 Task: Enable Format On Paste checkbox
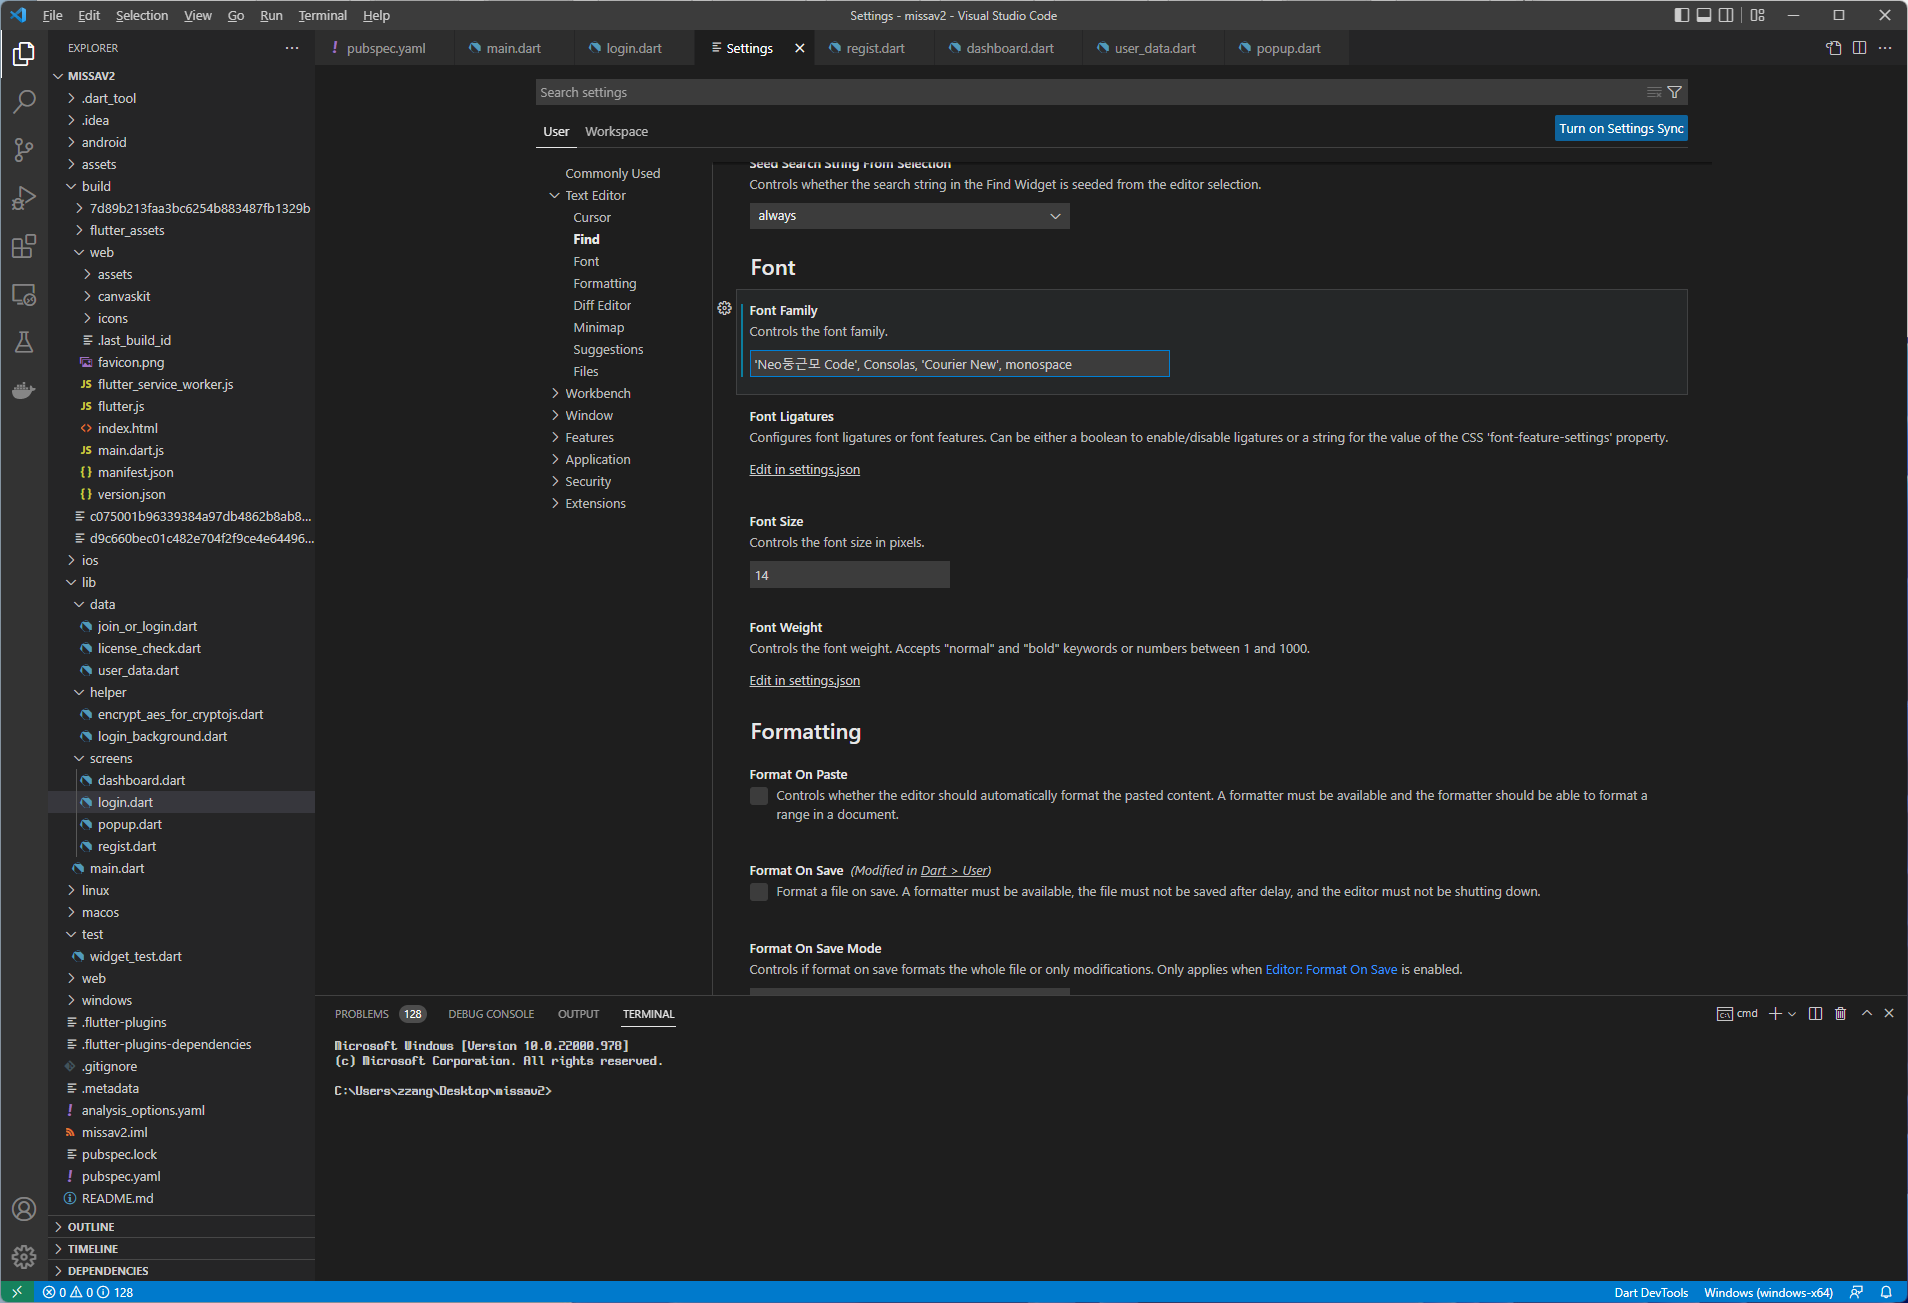pos(759,796)
